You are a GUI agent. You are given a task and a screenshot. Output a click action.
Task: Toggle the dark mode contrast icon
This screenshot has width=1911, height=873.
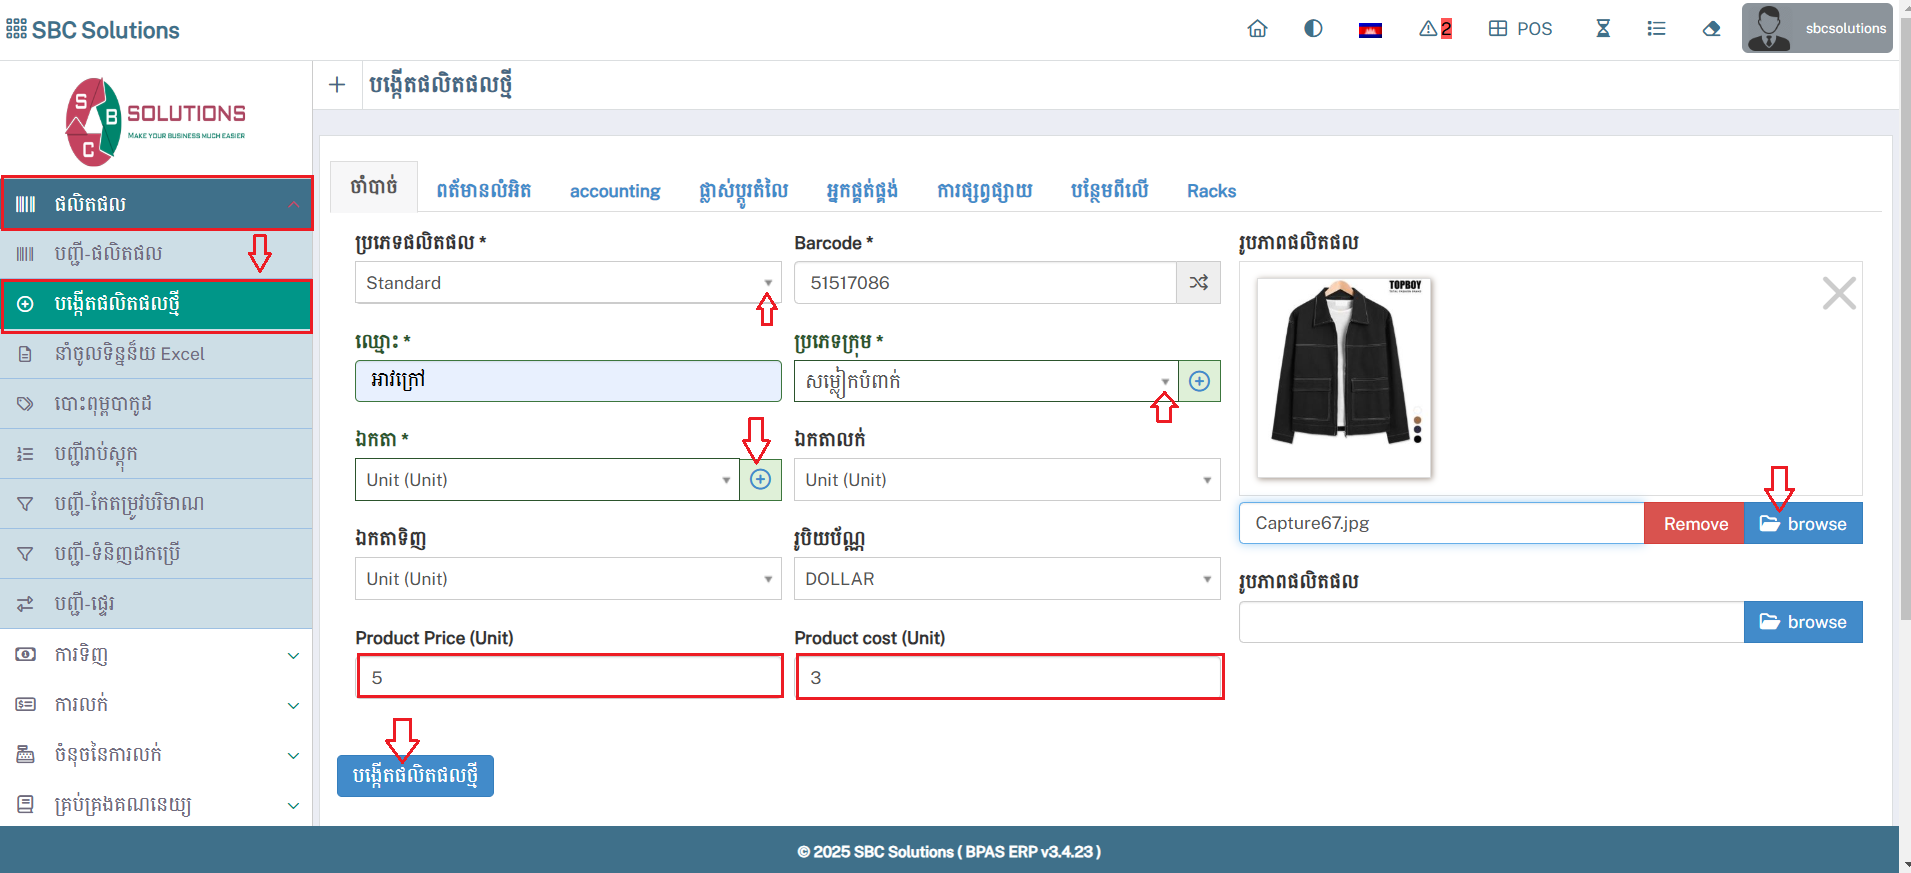(1313, 29)
